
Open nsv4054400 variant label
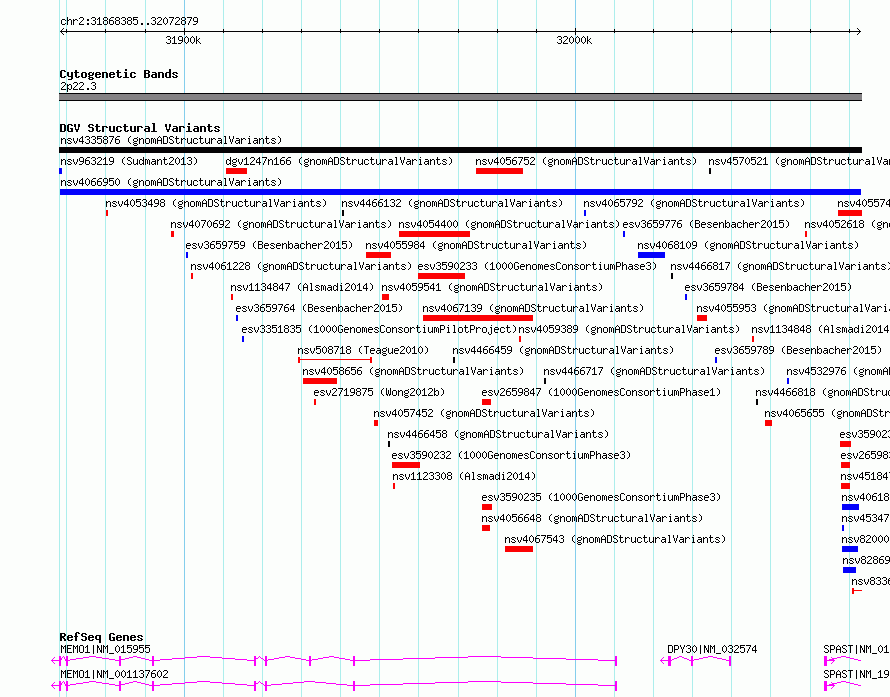click(509, 224)
